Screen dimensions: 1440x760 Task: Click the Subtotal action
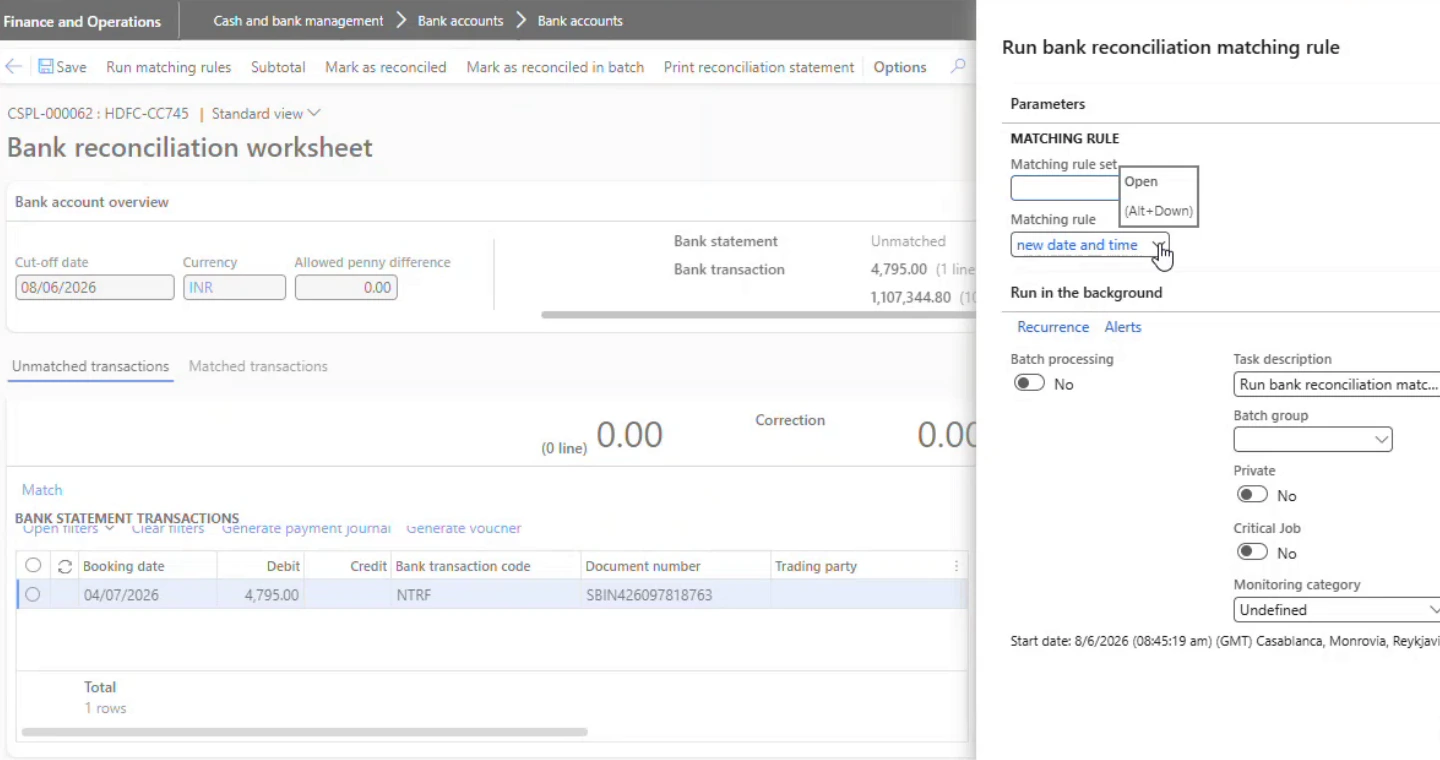point(278,67)
